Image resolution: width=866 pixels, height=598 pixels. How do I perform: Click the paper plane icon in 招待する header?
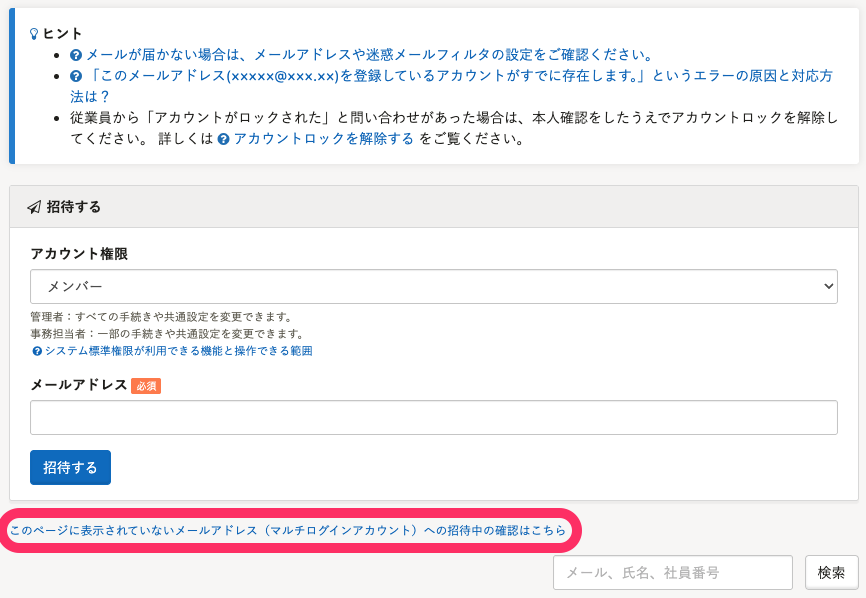pyautogui.click(x=34, y=207)
